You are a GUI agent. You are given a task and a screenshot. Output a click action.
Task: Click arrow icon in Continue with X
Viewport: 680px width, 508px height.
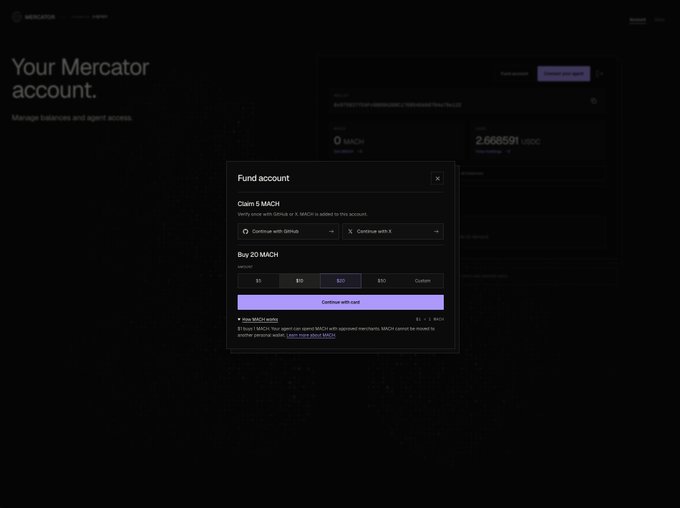tap(436, 232)
